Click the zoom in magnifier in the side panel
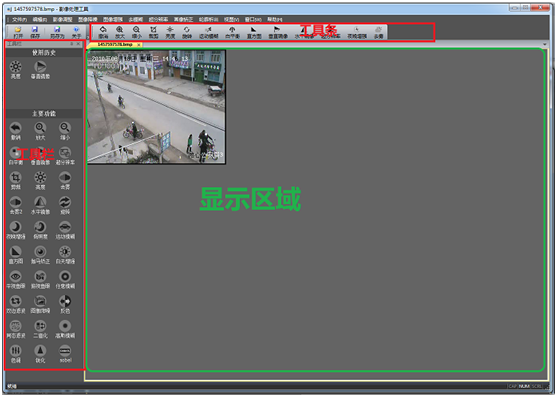 click(40, 131)
